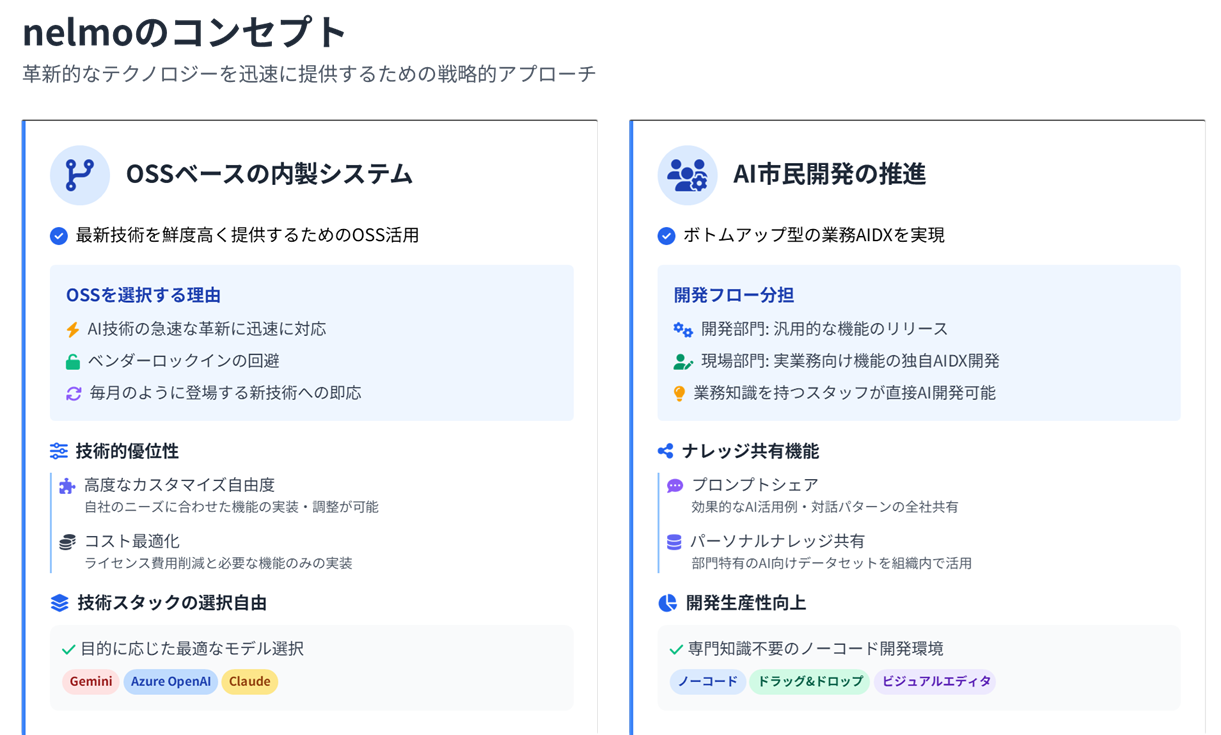Select the ノーコード tag
Screen dimensions: 1221x735
[708, 682]
